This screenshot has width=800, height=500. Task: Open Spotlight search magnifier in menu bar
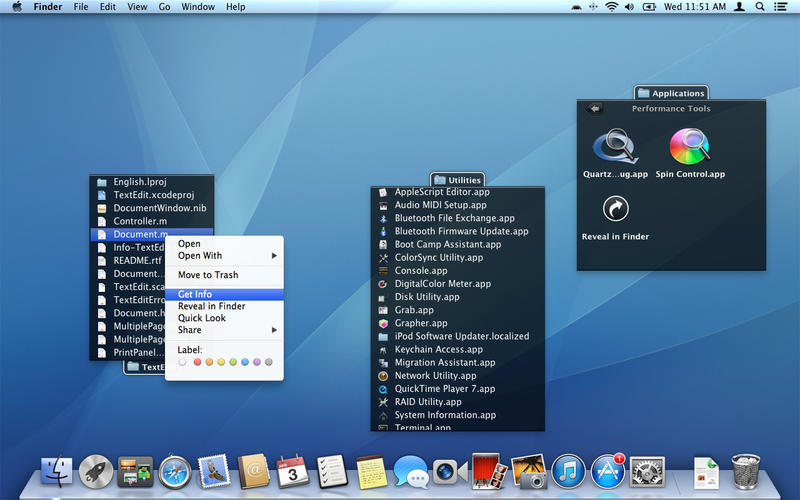[760, 7]
